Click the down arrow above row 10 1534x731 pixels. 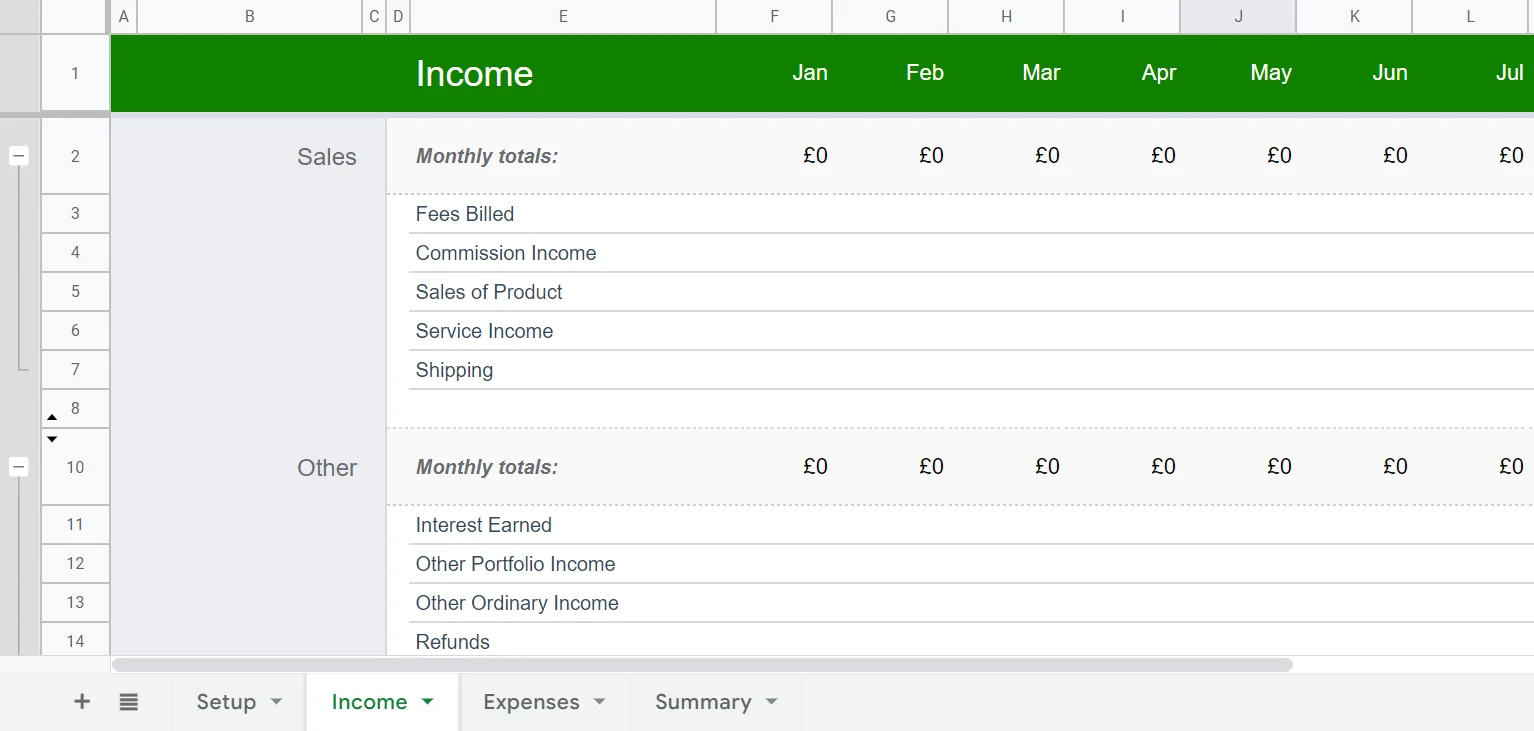coord(52,438)
